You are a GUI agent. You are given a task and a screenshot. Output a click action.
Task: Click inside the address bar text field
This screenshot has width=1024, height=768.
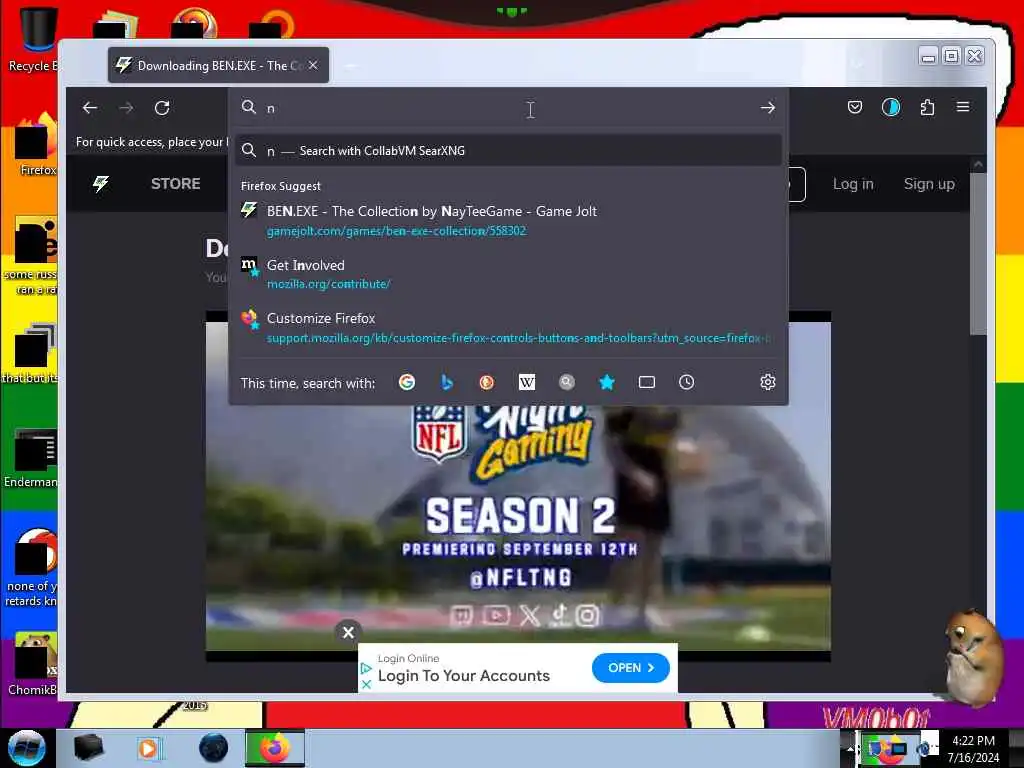tap(509, 108)
